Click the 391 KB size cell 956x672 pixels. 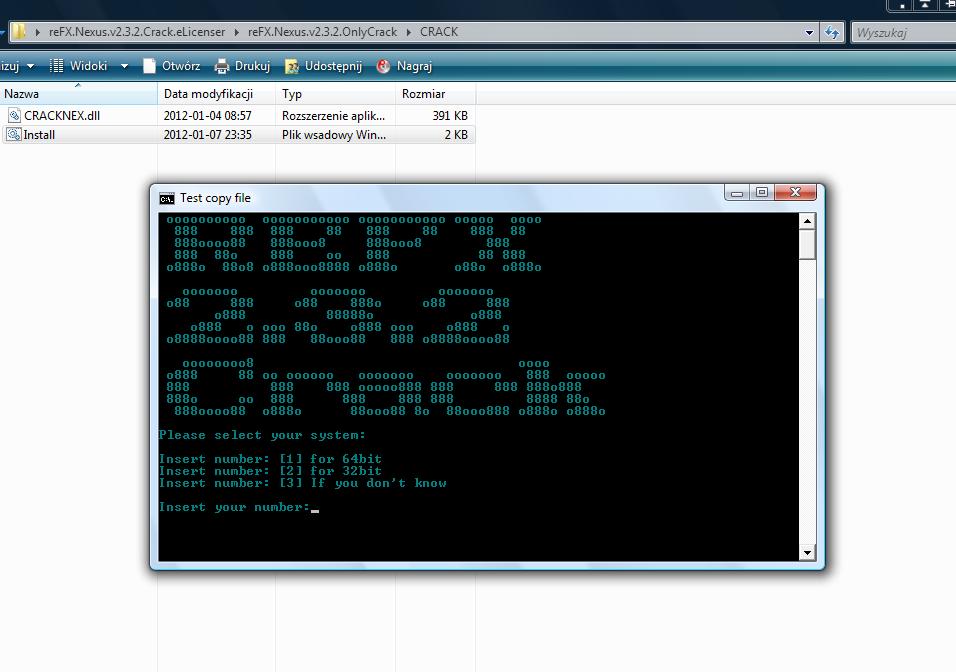450,115
